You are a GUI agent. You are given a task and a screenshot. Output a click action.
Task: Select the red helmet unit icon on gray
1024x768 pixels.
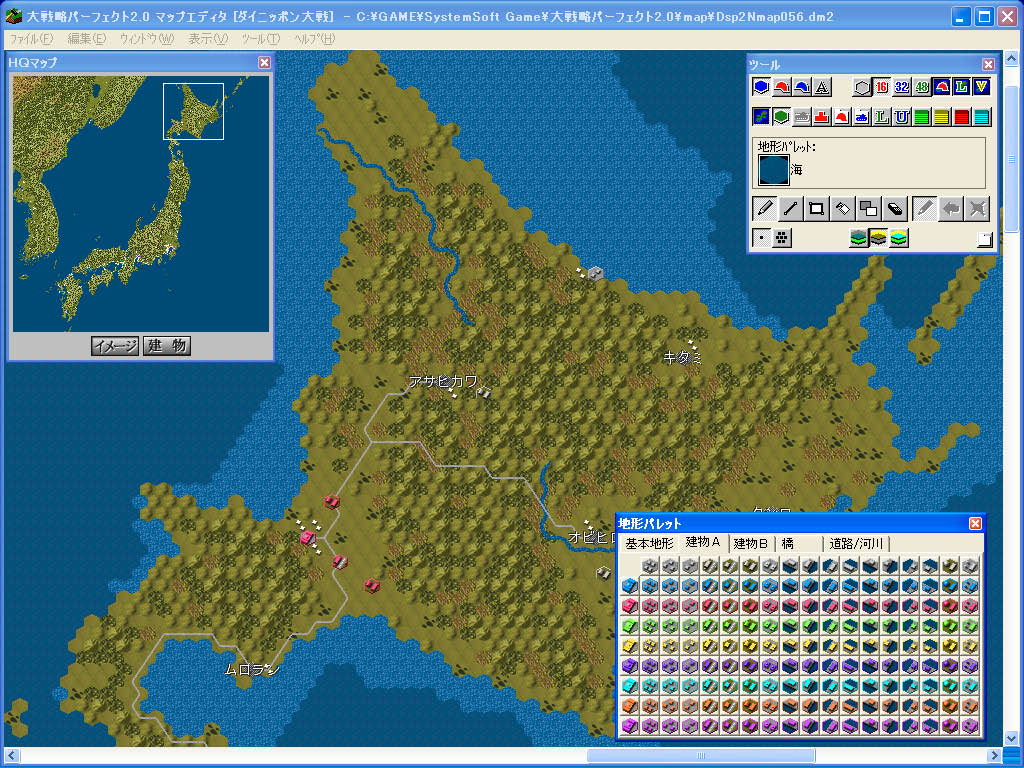[782, 86]
